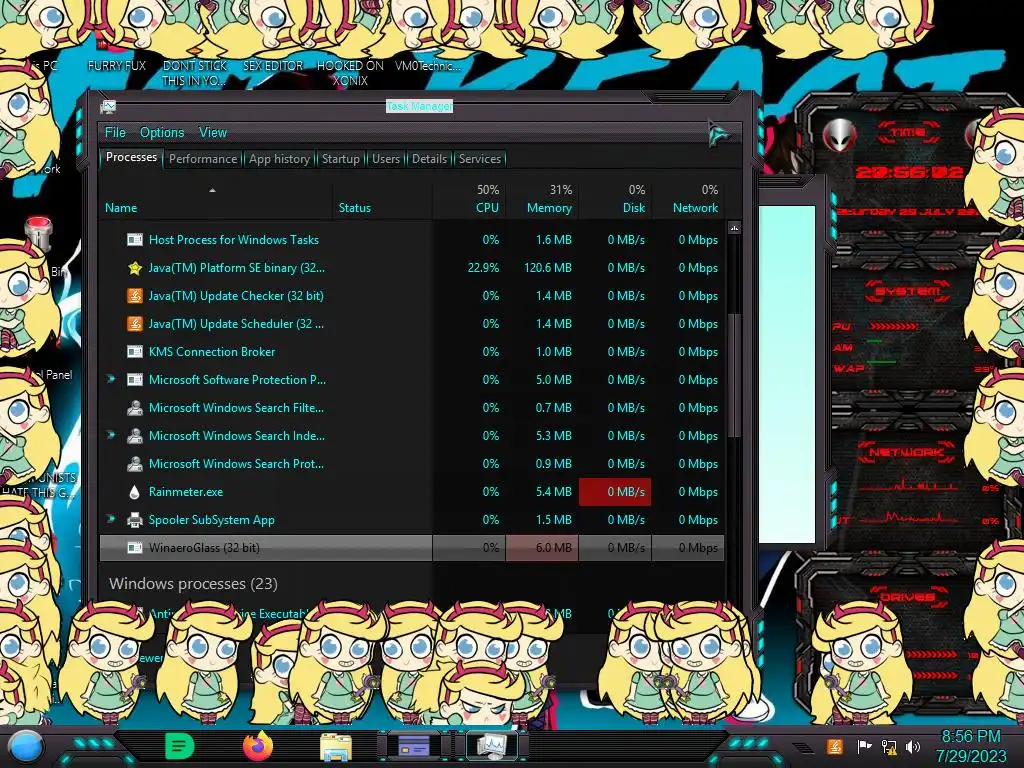The image size is (1024, 768).
Task: Select the Rainmeter.exe process name
Action: 186,492
